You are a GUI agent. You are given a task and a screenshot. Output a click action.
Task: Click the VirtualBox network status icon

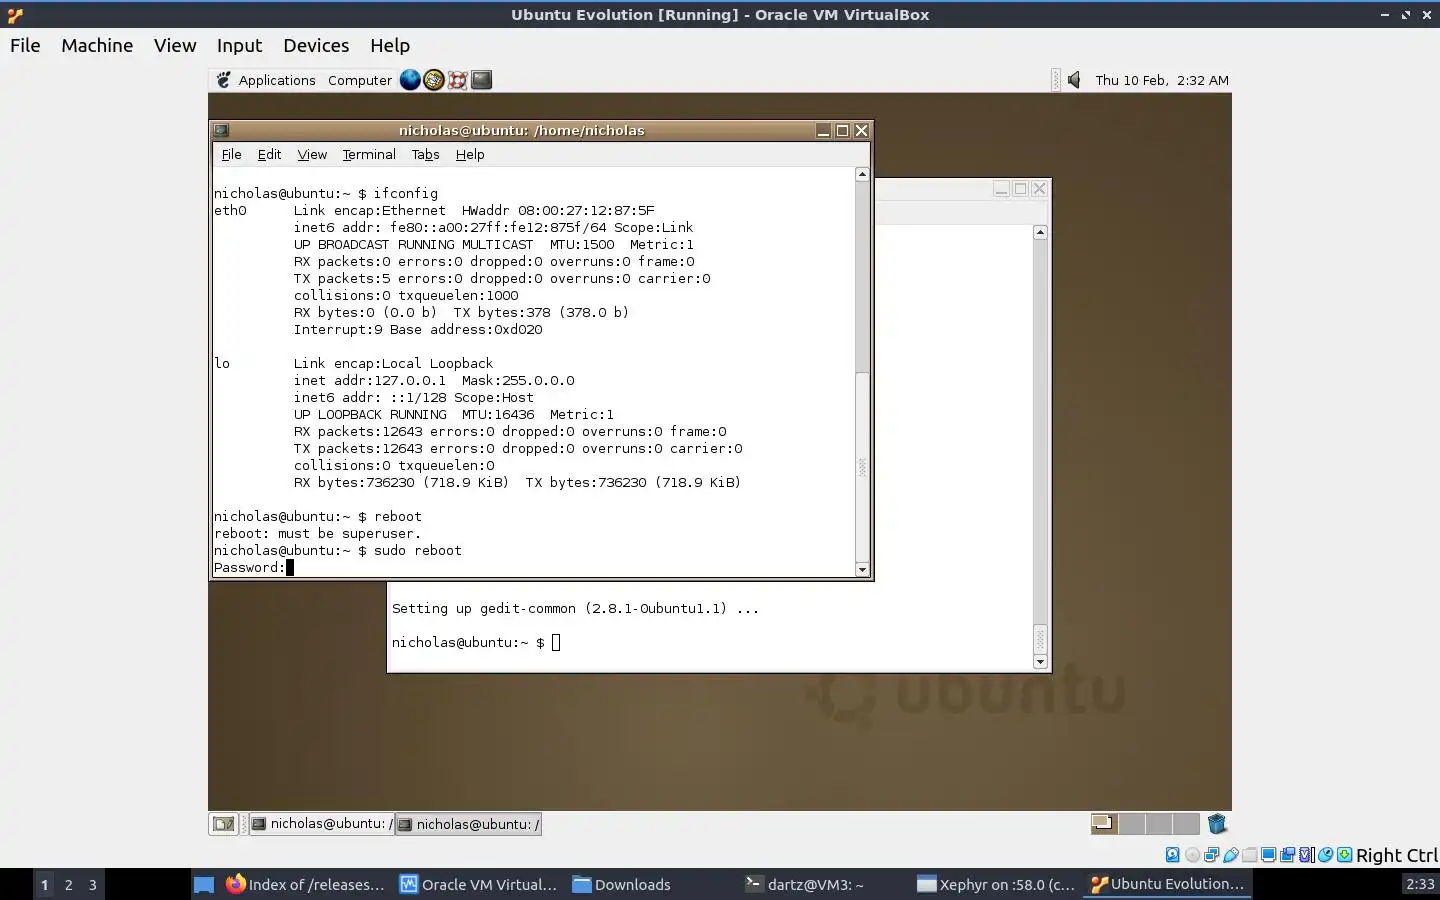1211,855
